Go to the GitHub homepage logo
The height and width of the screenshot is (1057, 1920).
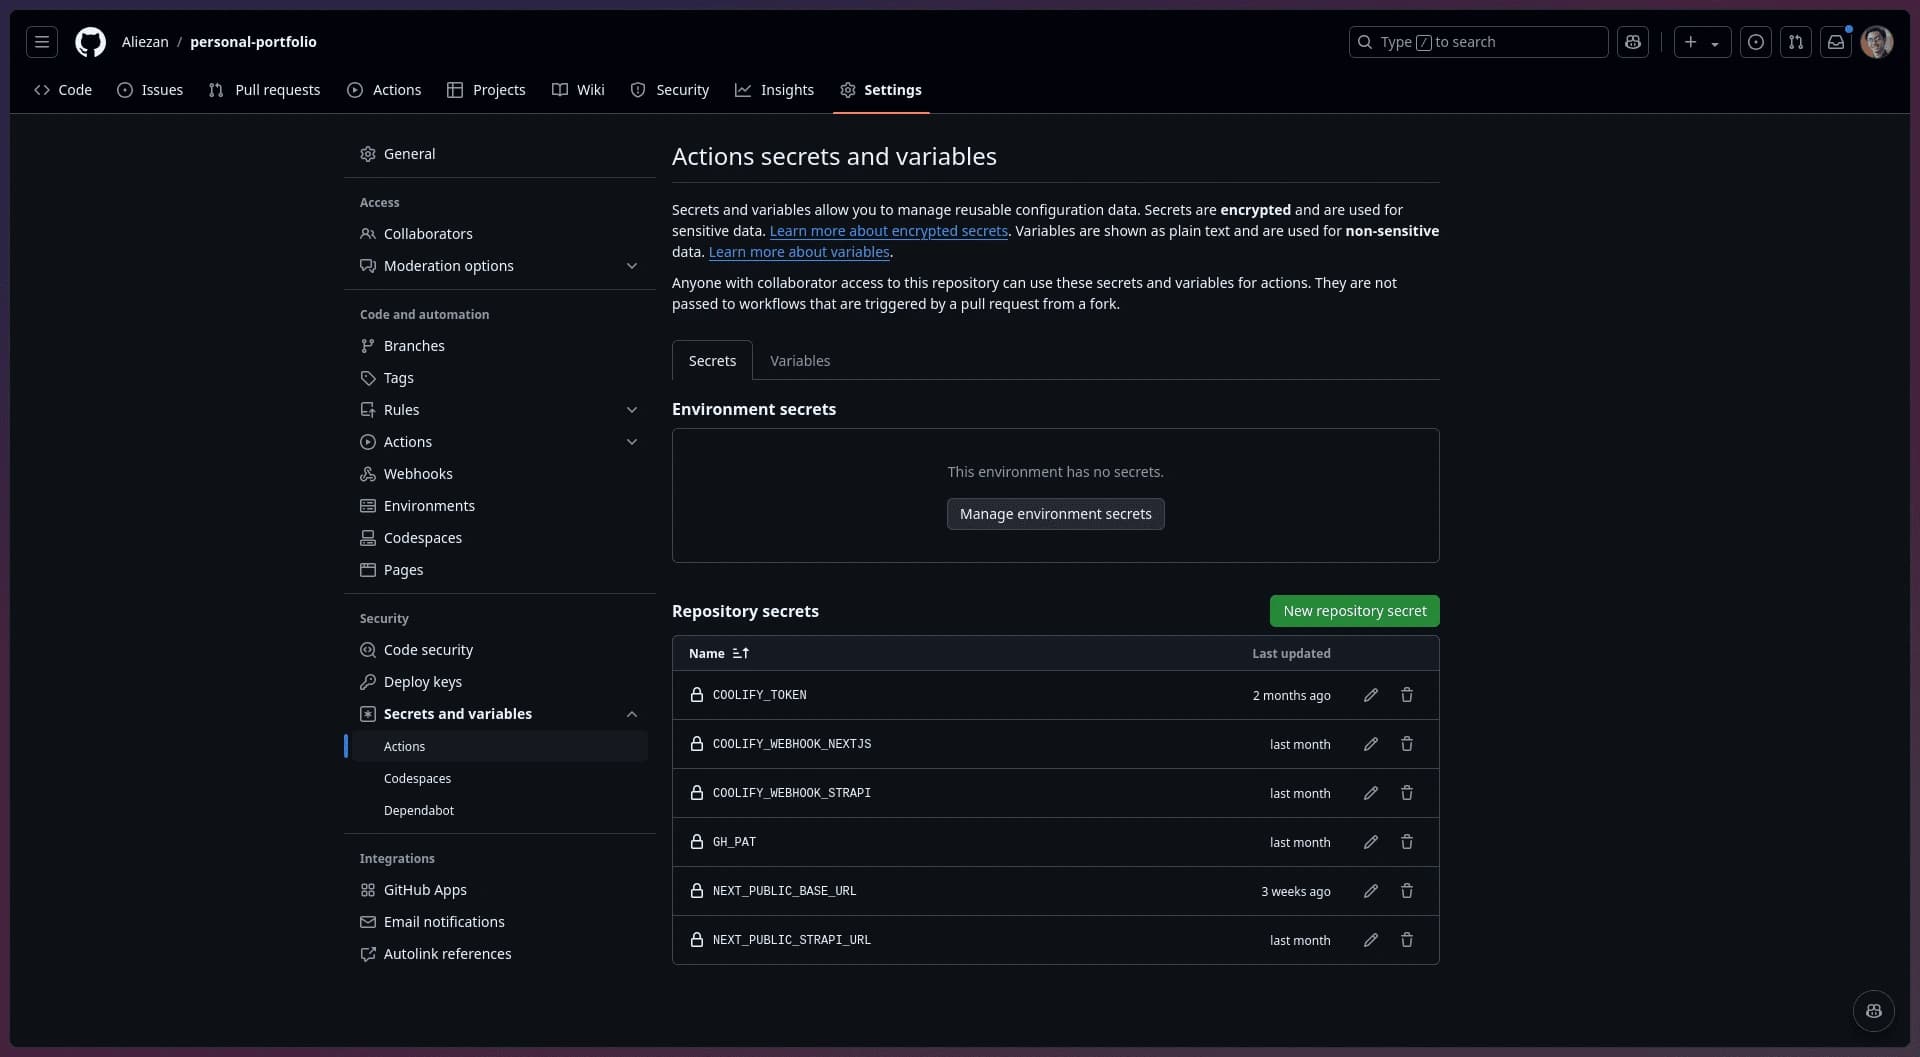(x=91, y=42)
